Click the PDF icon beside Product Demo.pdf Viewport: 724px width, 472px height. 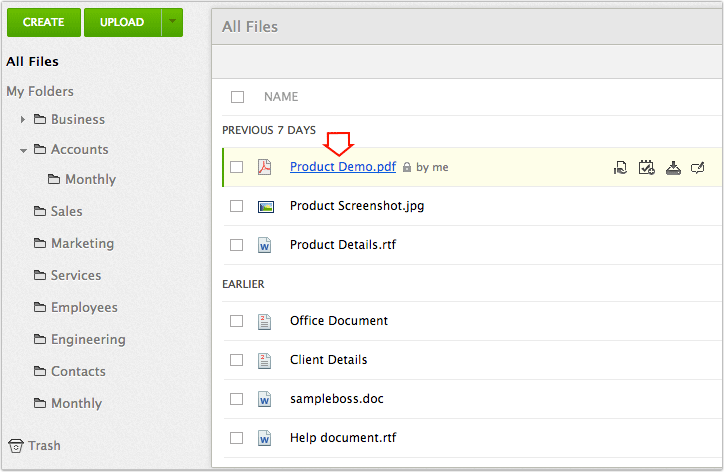point(265,167)
